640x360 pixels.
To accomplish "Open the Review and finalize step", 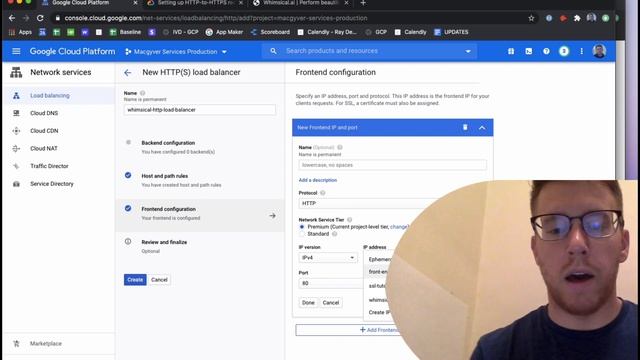I will coord(164,242).
